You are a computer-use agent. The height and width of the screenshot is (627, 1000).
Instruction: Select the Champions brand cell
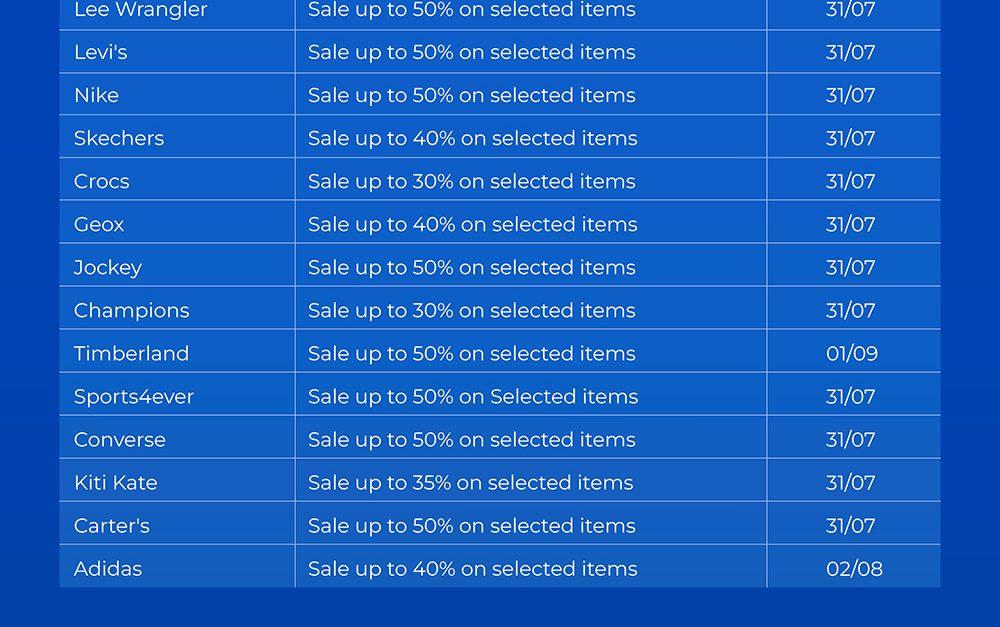click(x=132, y=310)
